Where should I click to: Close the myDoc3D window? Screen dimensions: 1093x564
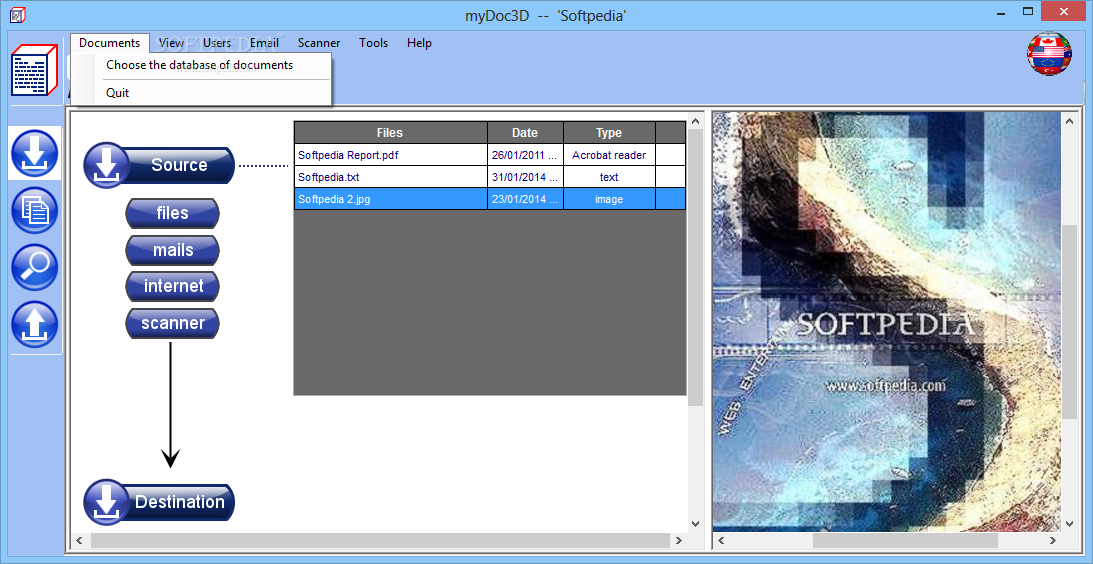pos(1063,12)
